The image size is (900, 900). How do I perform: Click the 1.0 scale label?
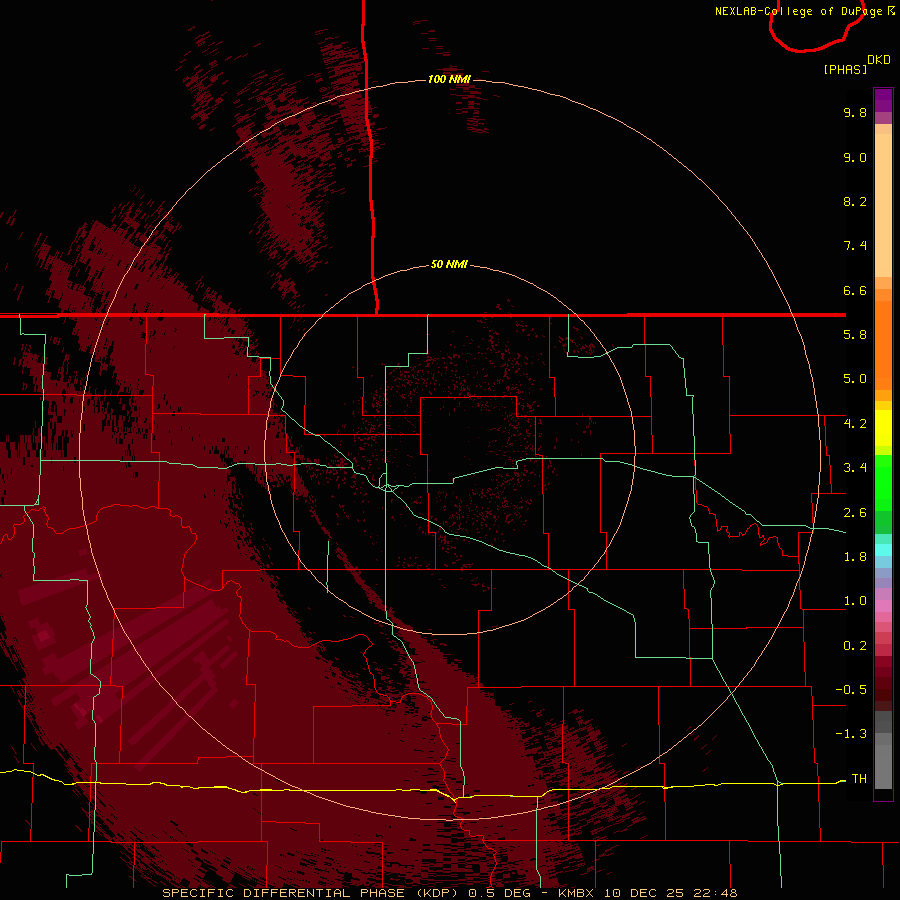[x=855, y=601]
